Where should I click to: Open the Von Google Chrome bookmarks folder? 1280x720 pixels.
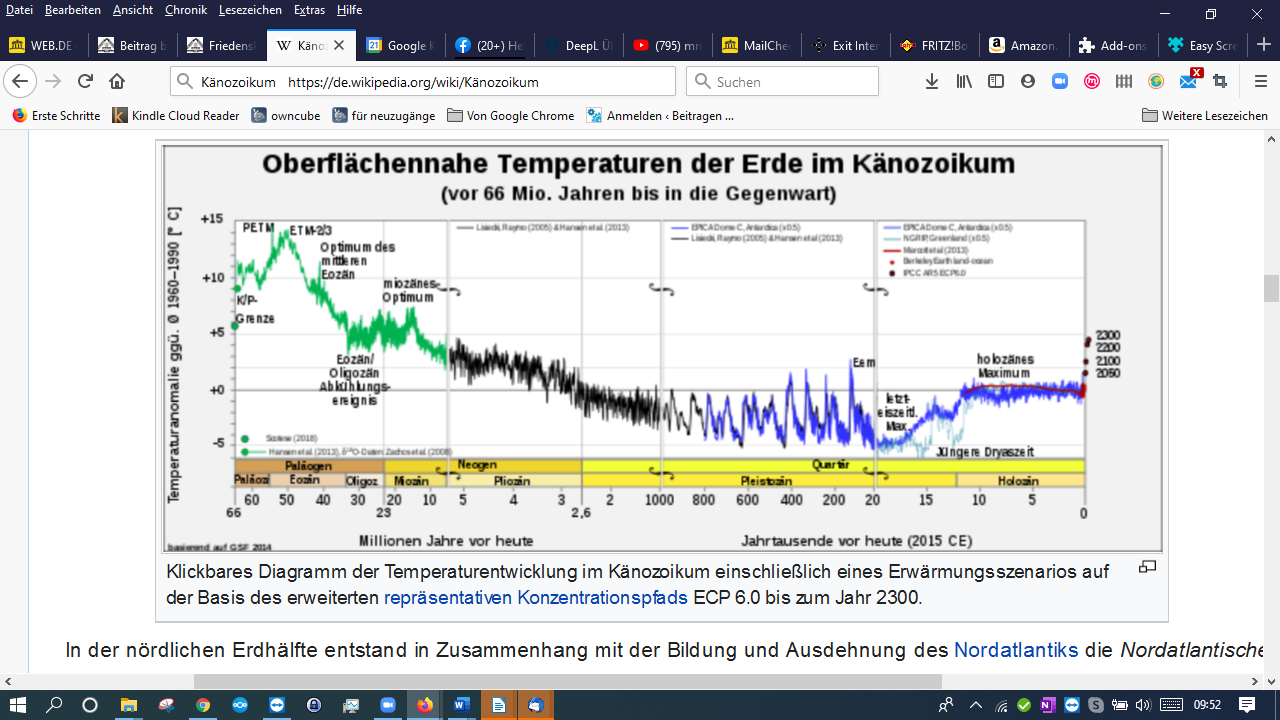point(510,116)
